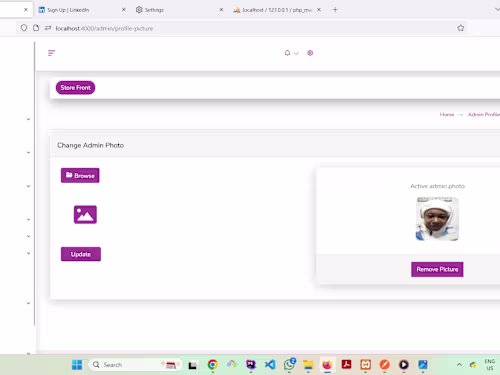Show hidden system tray icons
500x375 pixels.
tap(459, 365)
